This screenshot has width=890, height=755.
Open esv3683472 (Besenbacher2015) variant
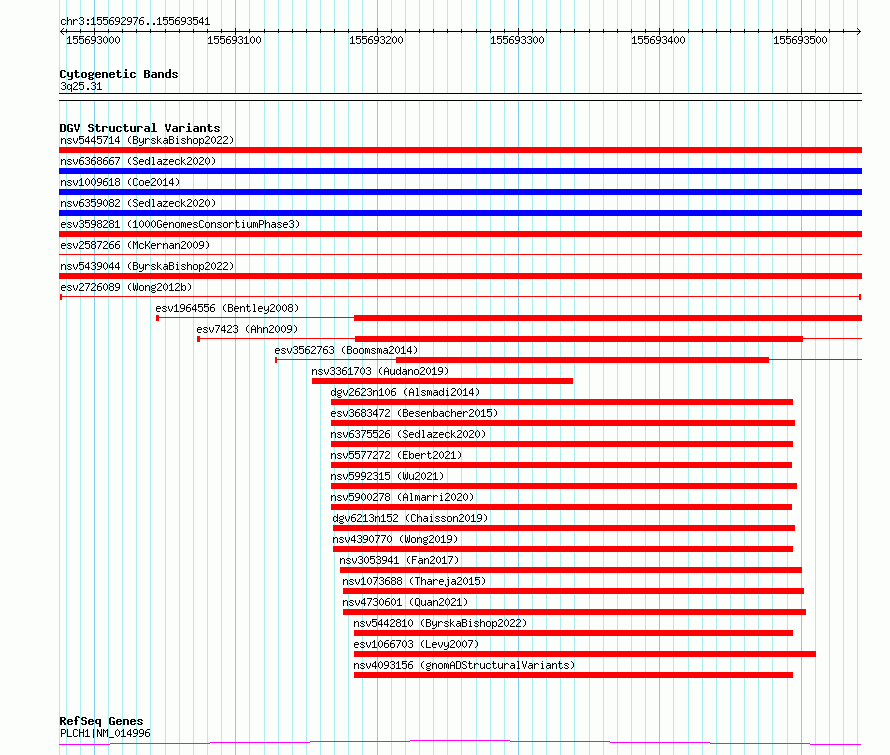pos(414,413)
